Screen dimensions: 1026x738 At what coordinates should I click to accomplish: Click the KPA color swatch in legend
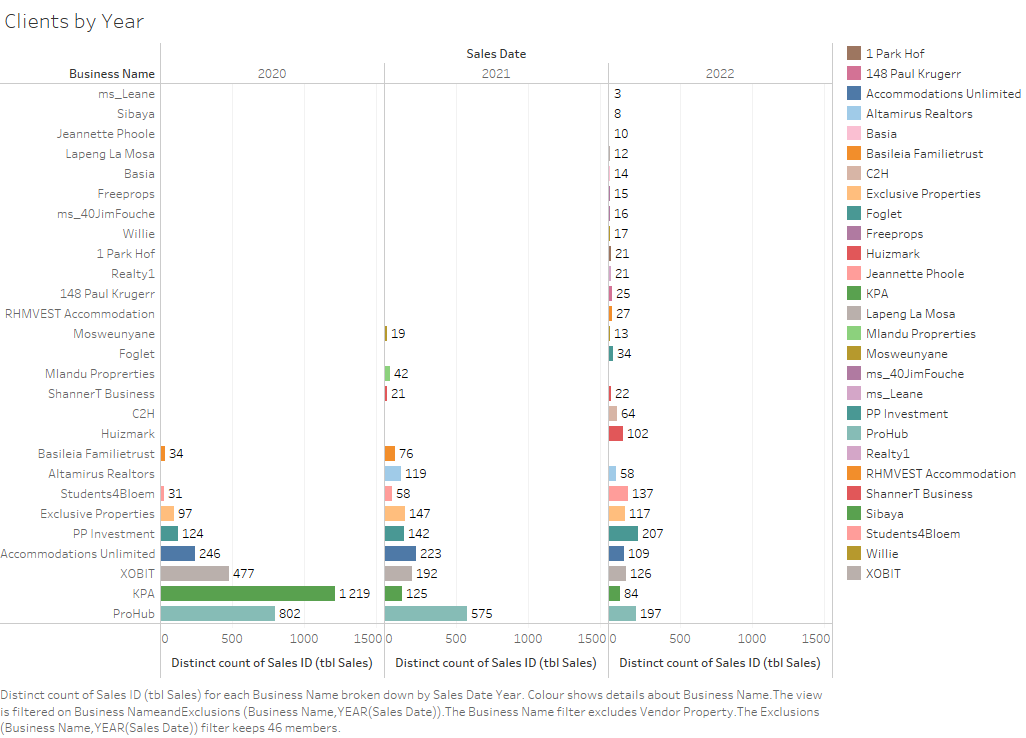point(854,294)
